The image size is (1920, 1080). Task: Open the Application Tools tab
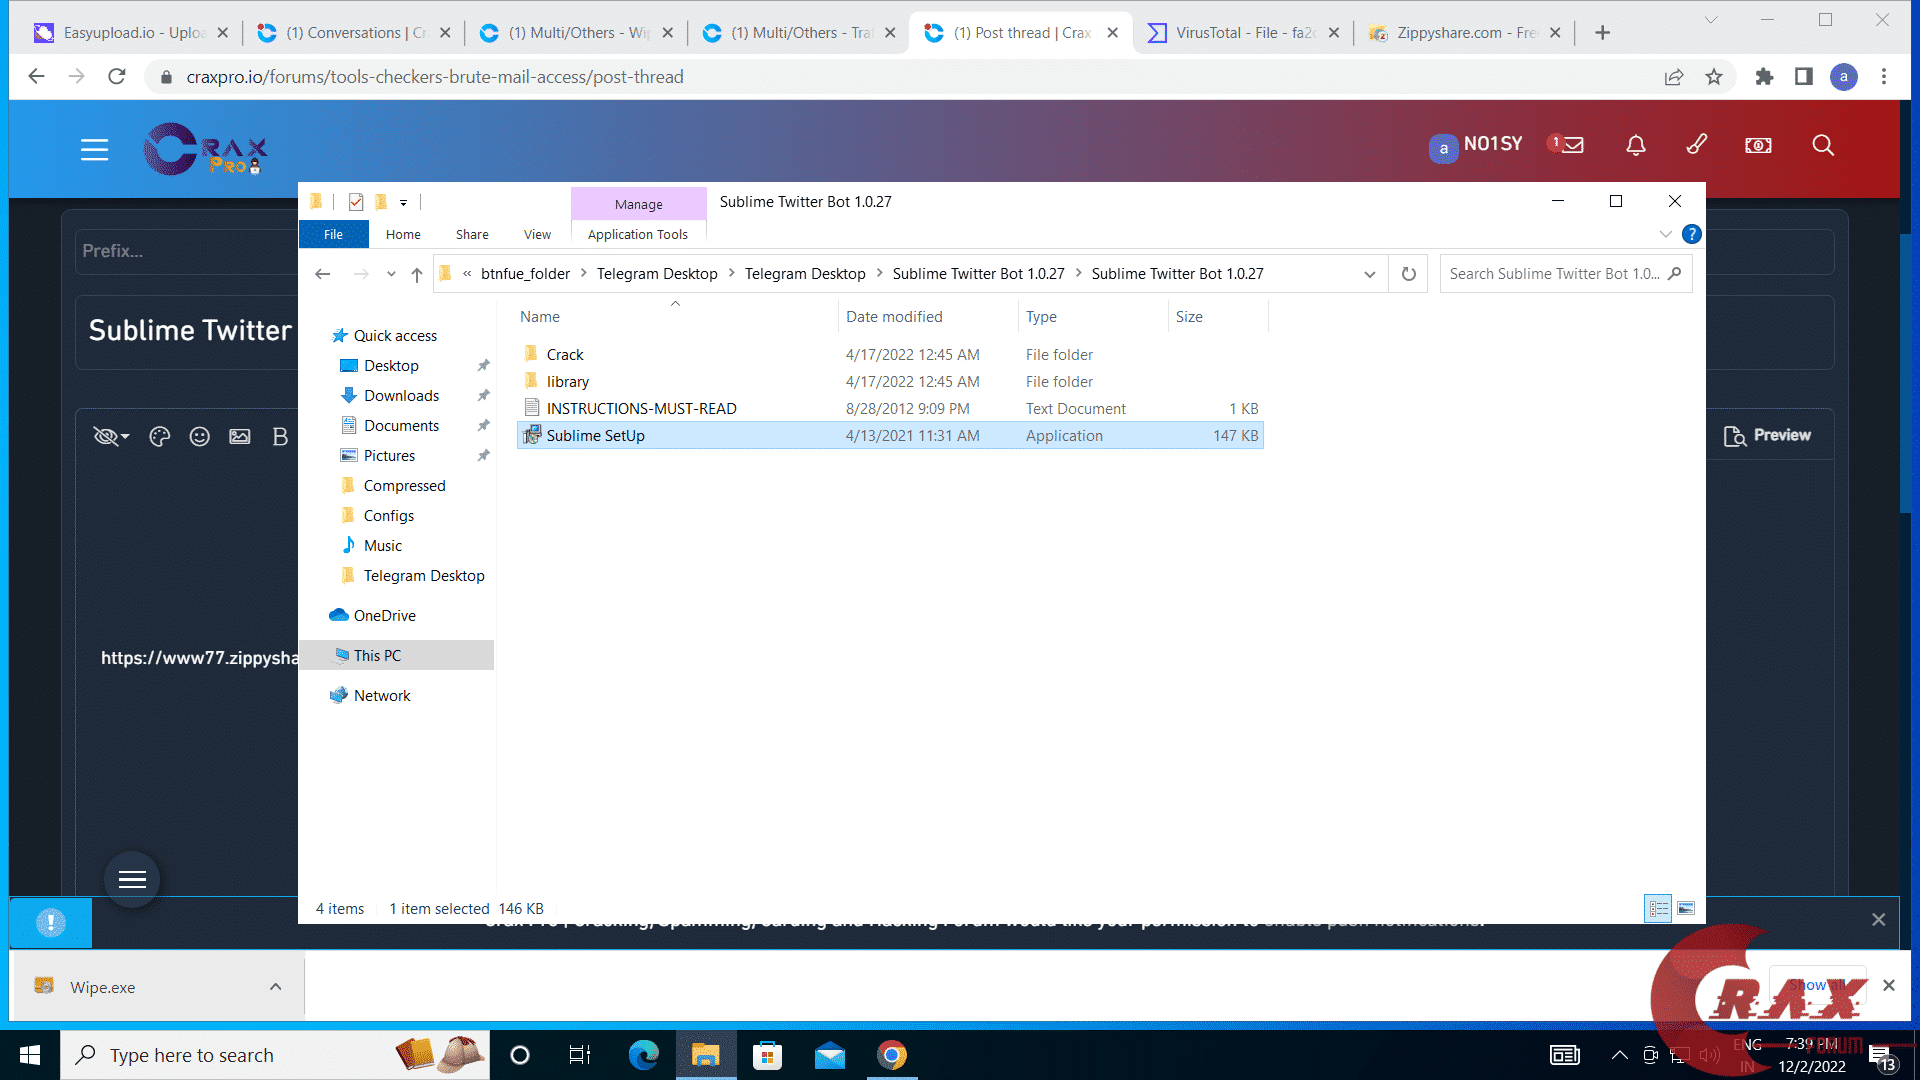[638, 234]
